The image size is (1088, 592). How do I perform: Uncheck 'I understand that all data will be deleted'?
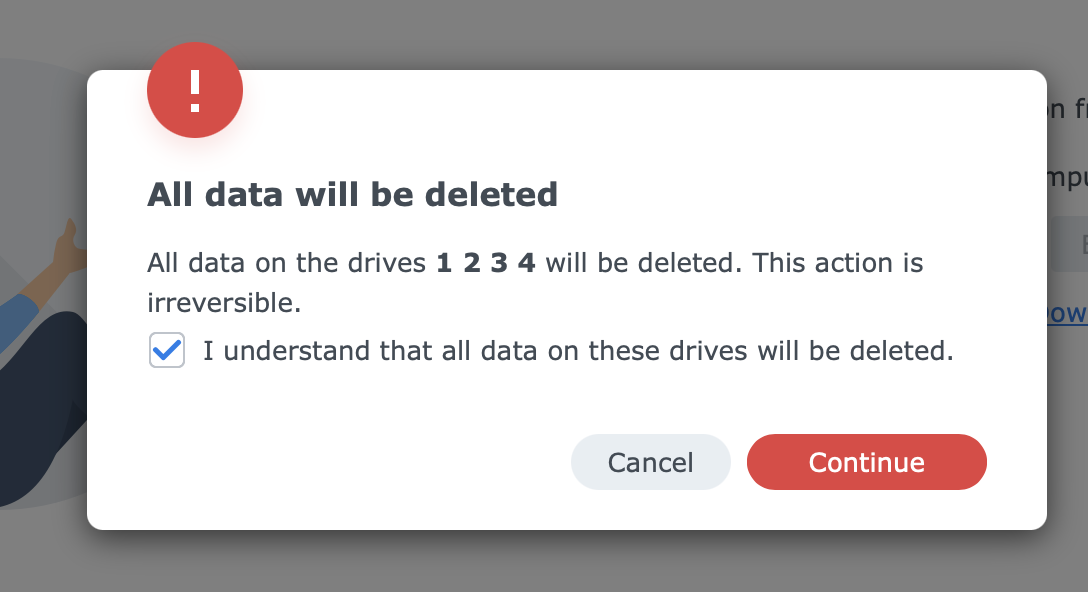click(x=166, y=350)
